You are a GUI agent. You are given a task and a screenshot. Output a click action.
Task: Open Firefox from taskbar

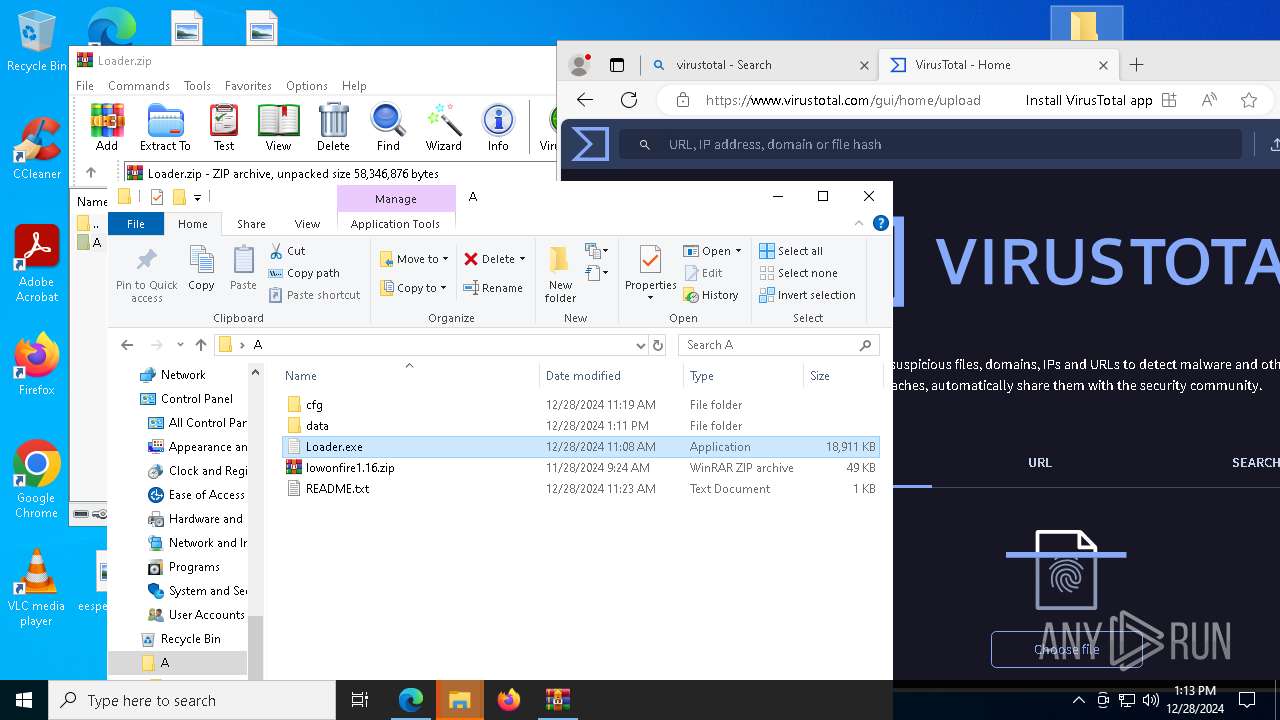509,700
